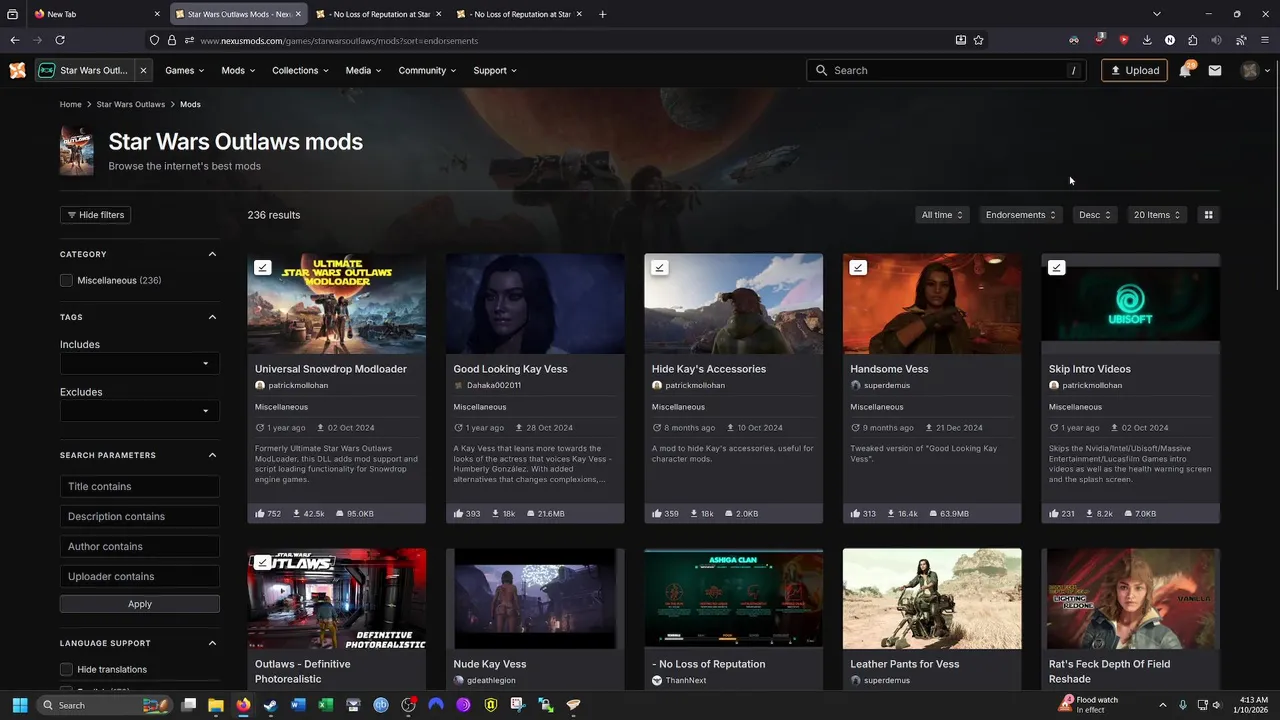Screen dimensions: 1280x720
Task: Switch results to grid view icon
Action: pyautogui.click(x=1208, y=215)
